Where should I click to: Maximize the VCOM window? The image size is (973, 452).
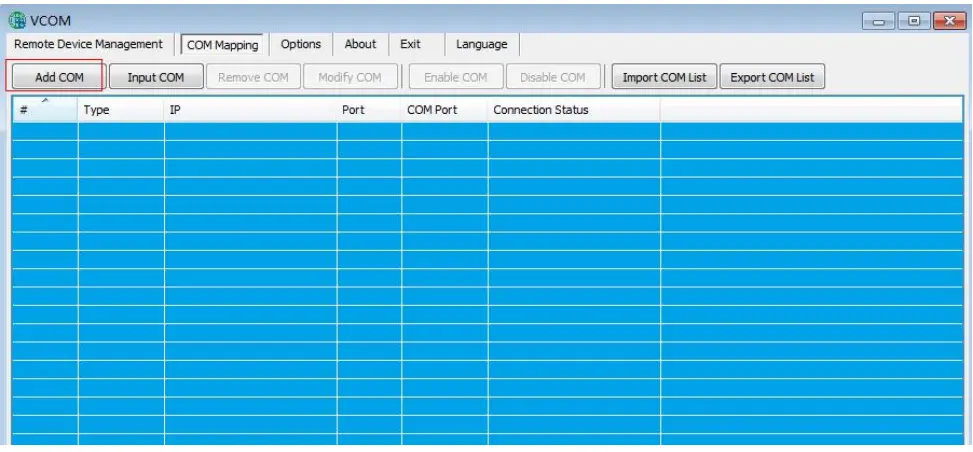tap(914, 21)
